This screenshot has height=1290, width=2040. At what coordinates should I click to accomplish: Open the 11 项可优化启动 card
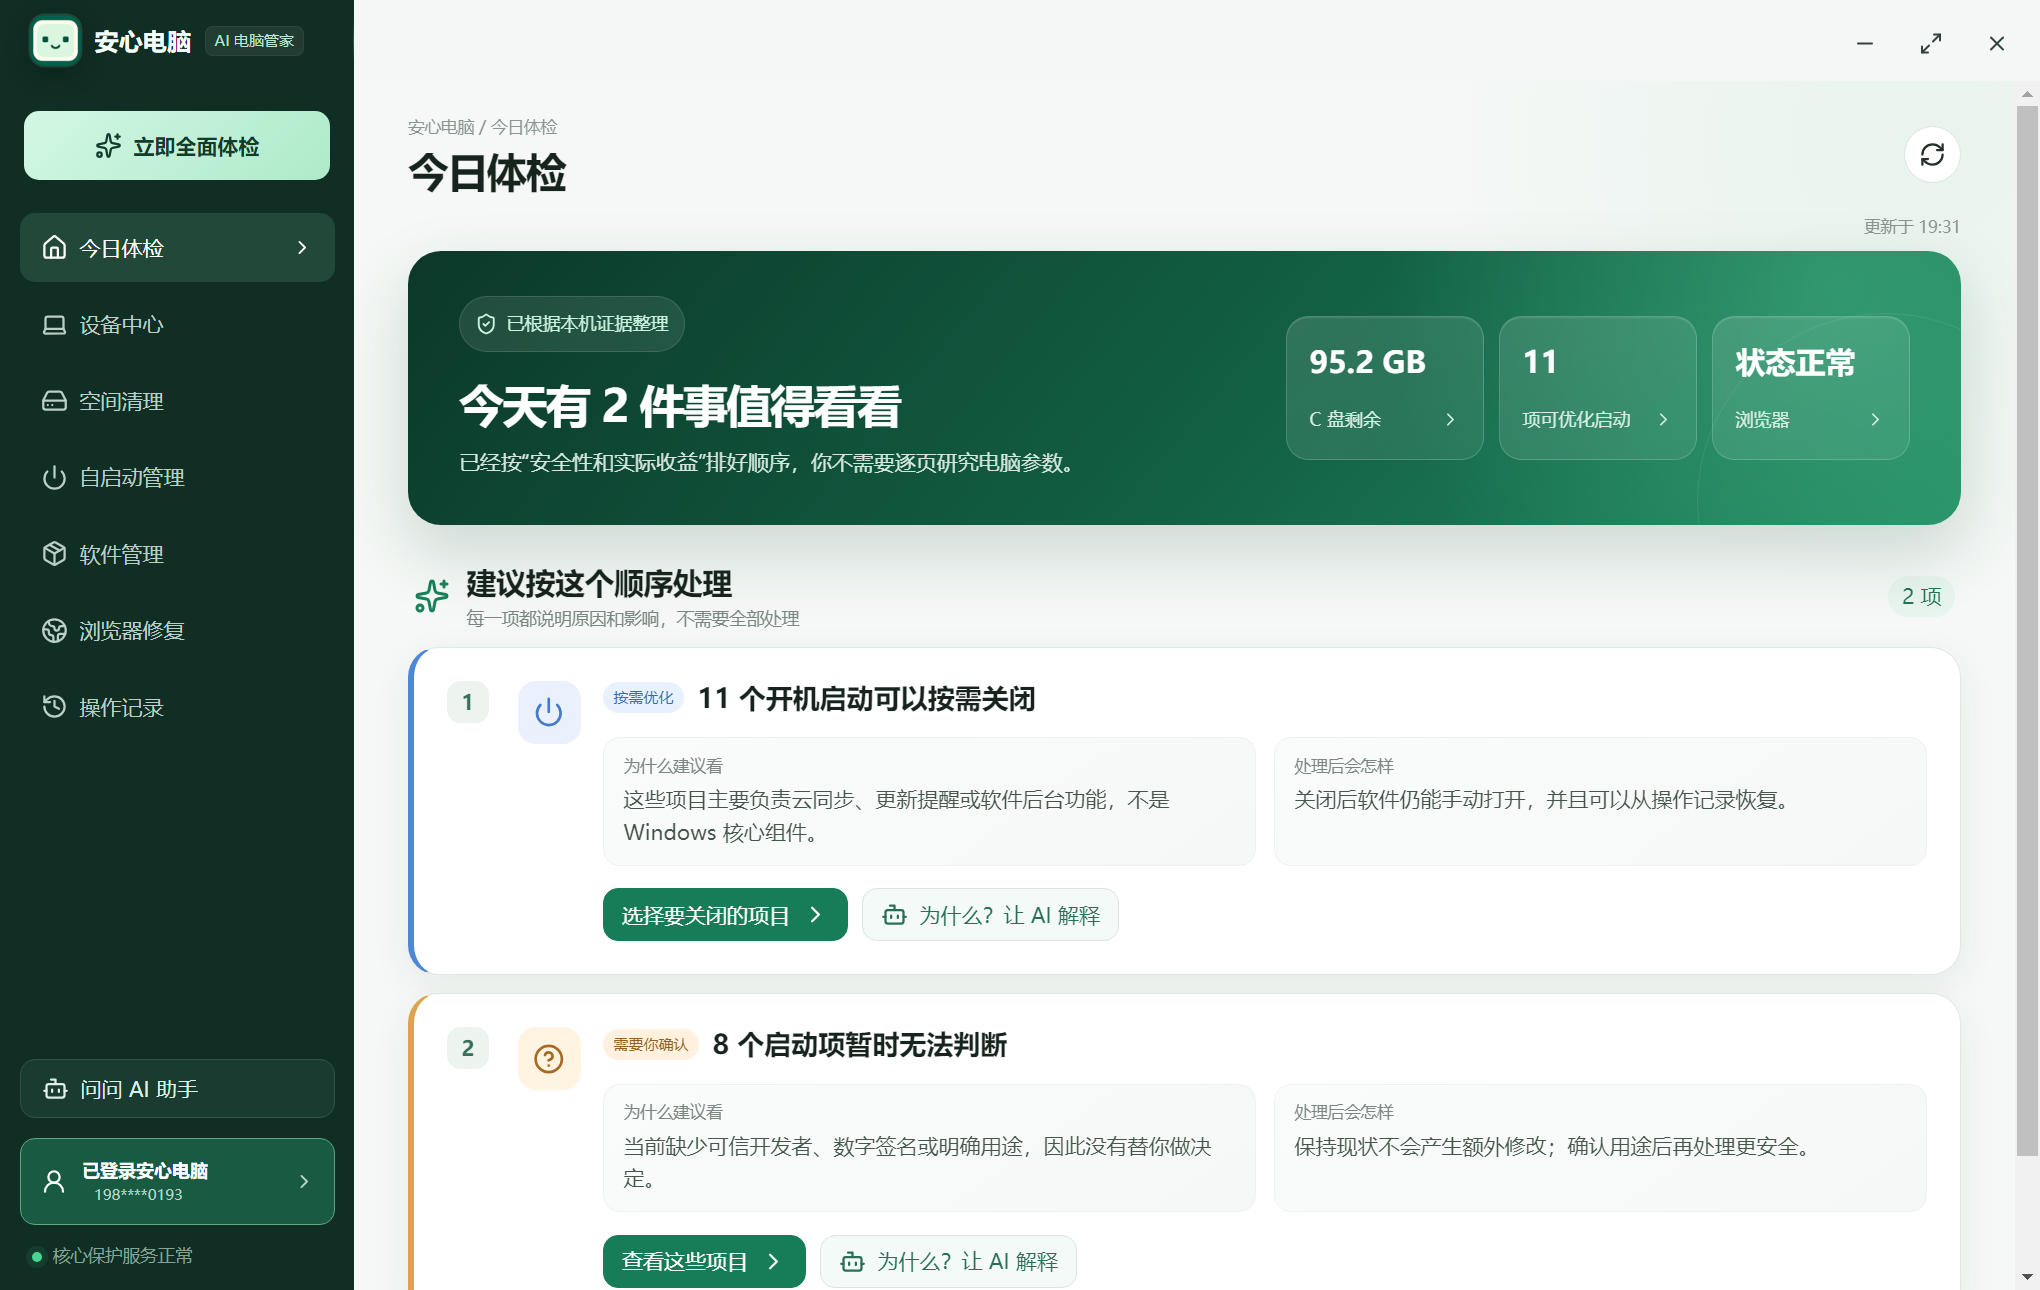(1597, 388)
